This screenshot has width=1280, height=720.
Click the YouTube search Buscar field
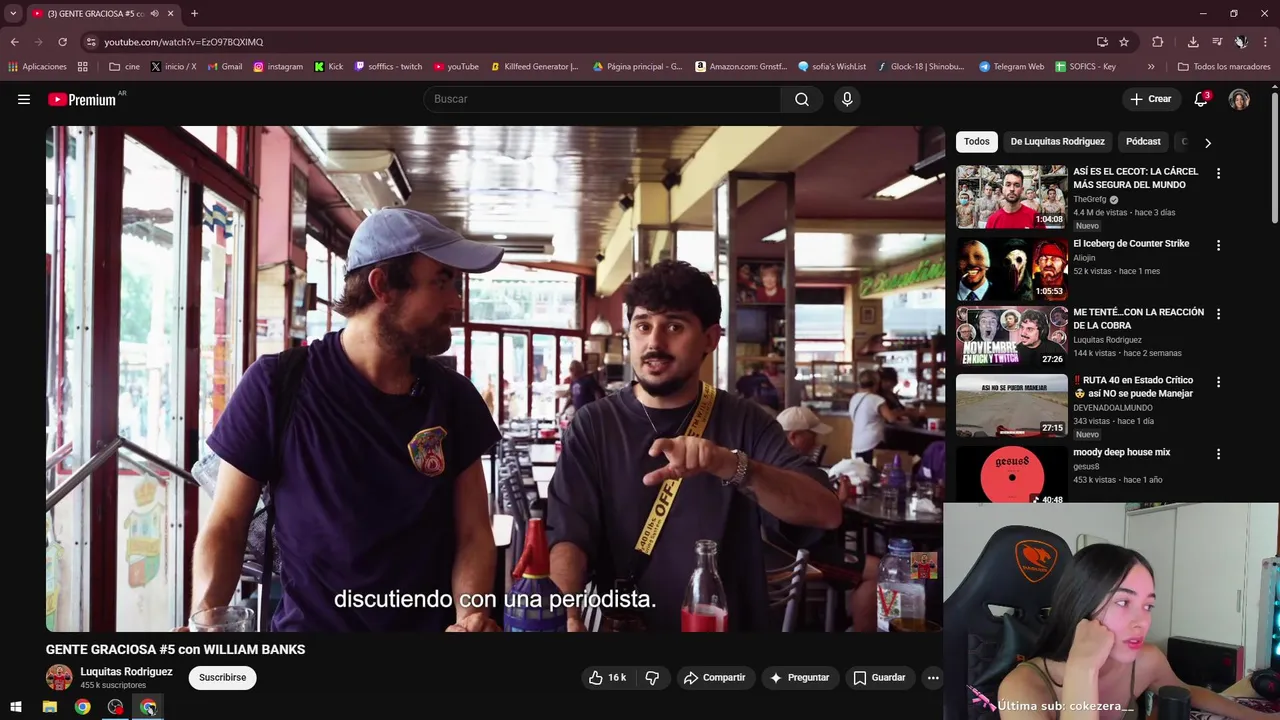click(x=602, y=99)
